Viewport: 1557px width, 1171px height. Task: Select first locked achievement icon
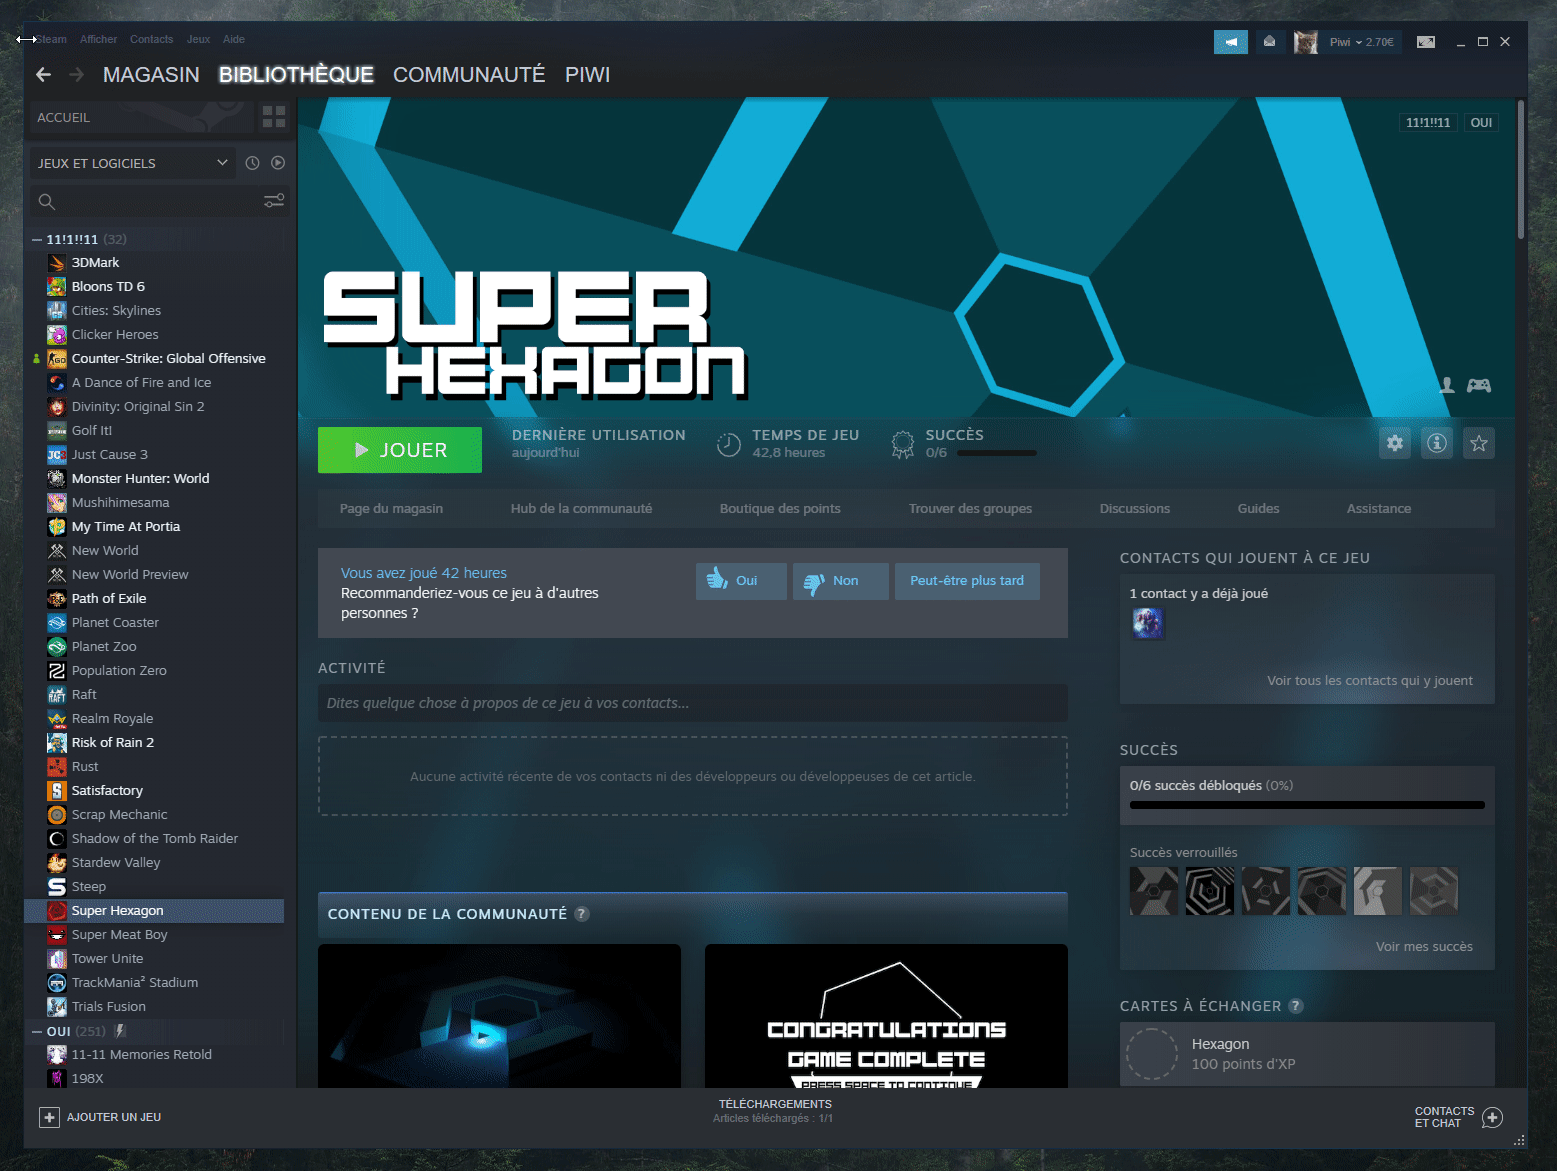[x=1154, y=891]
